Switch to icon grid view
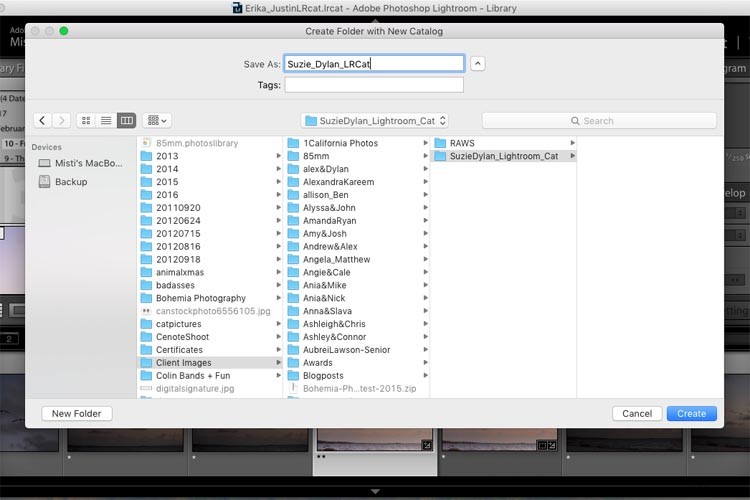750x500 pixels. [x=86, y=120]
